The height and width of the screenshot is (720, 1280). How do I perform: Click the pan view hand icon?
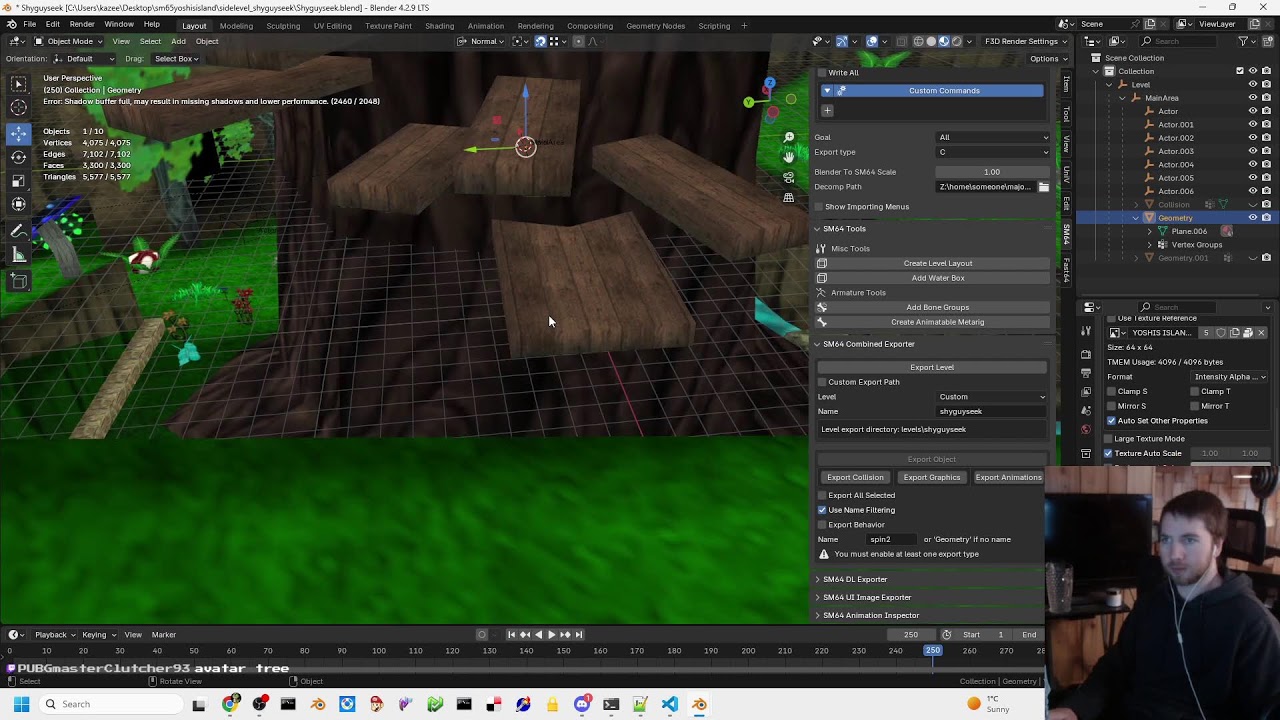(789, 157)
